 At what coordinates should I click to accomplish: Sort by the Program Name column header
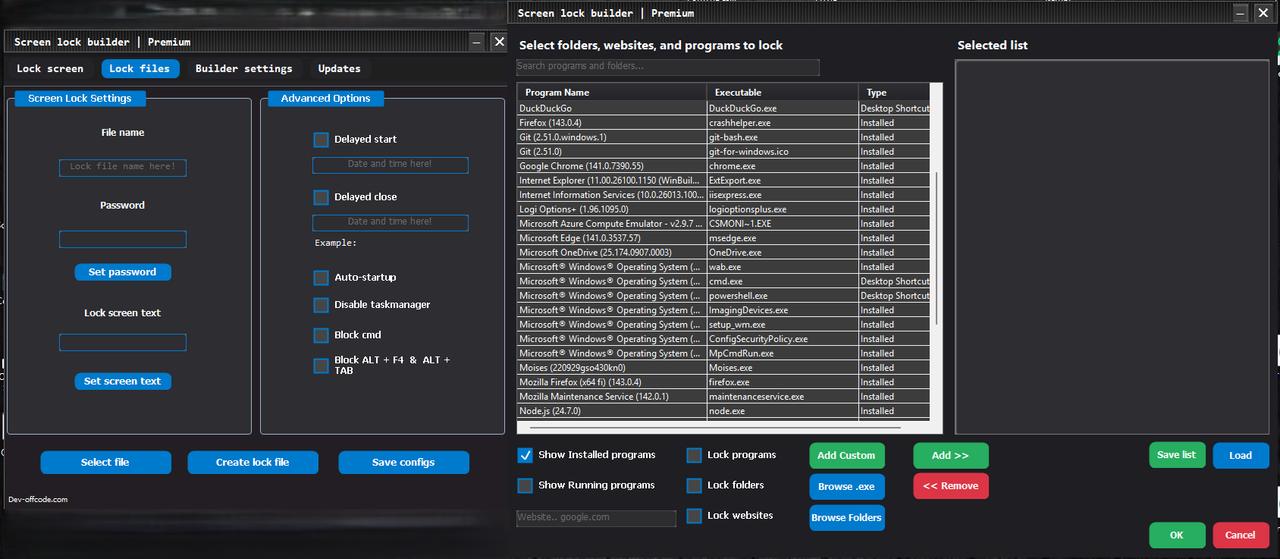coord(611,92)
